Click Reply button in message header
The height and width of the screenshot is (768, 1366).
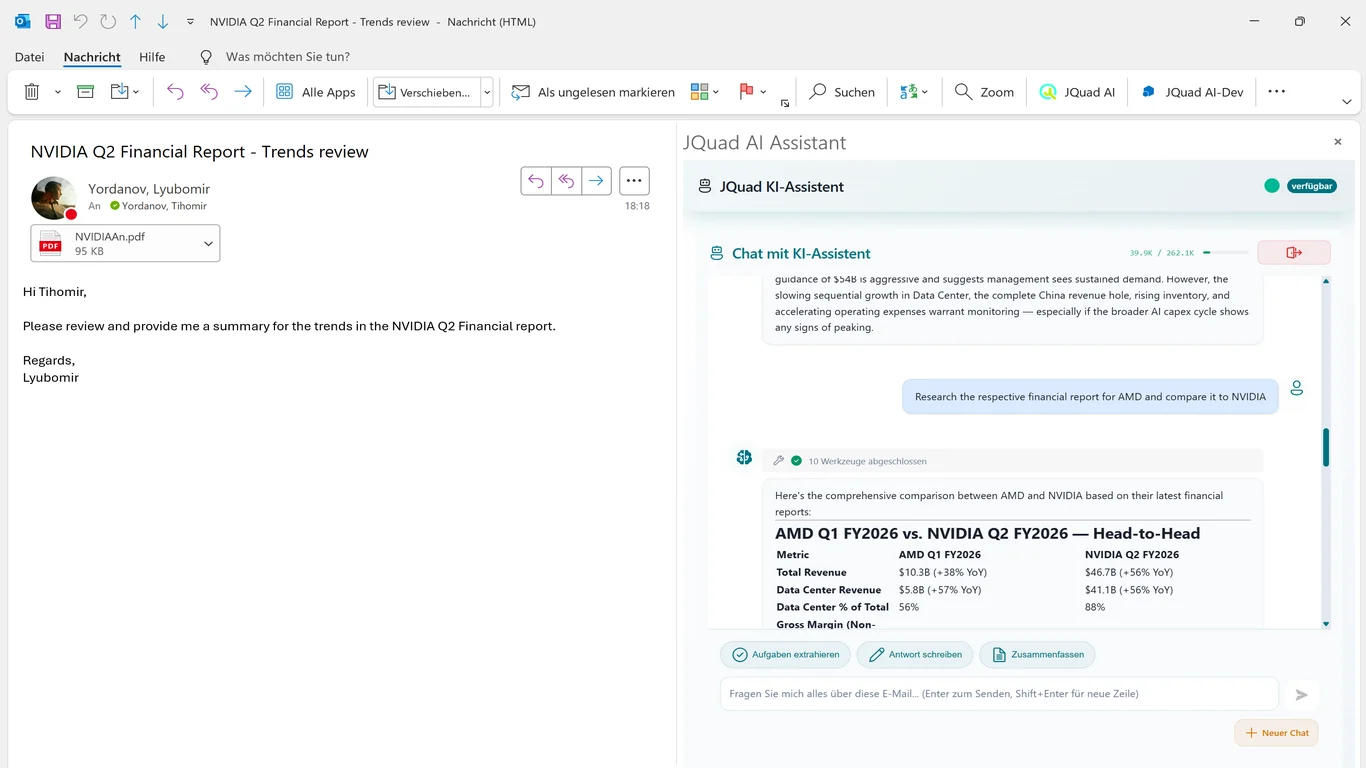(x=536, y=181)
